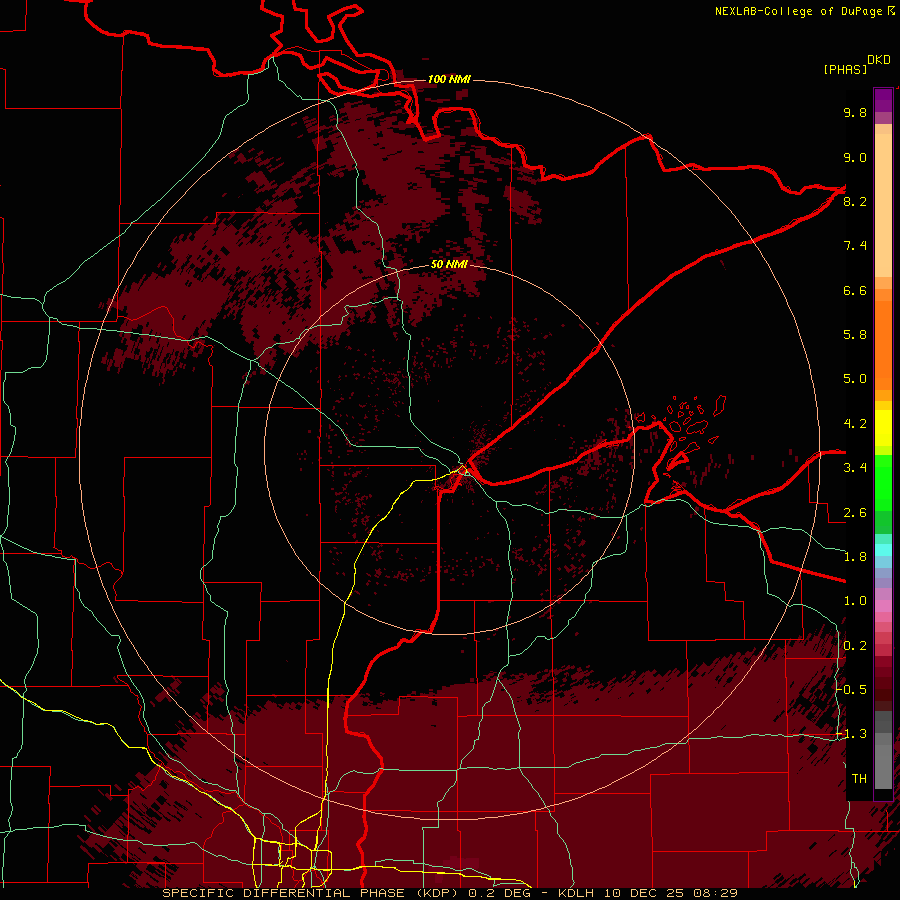Select the 6.6 legend value
Screen dimensions: 900x900
pyautogui.click(x=855, y=290)
